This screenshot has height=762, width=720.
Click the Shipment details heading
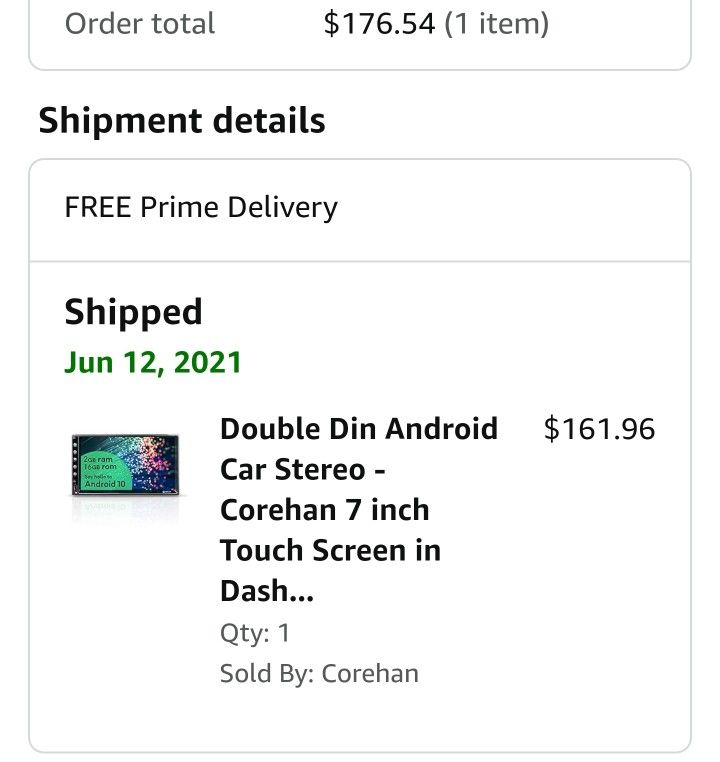point(182,121)
